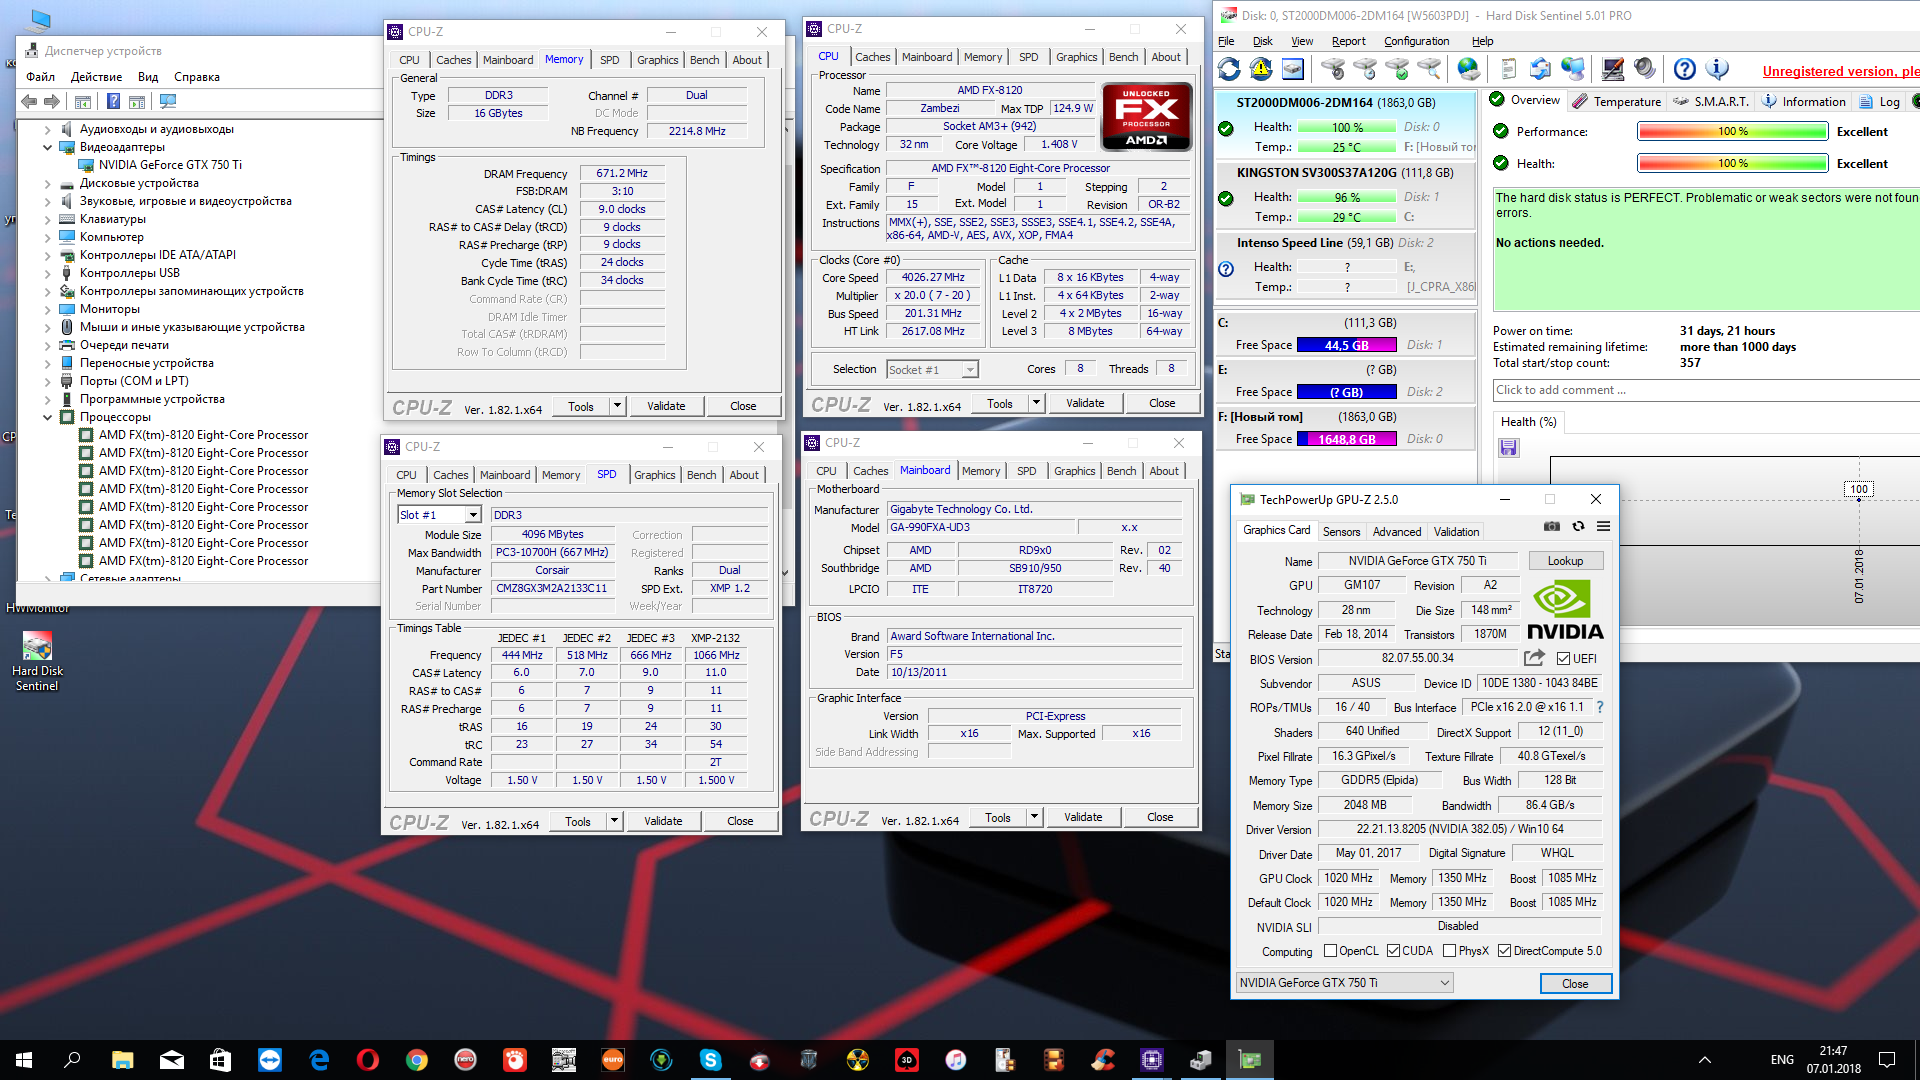Toggle the OpenCL checkbox

(1330, 951)
